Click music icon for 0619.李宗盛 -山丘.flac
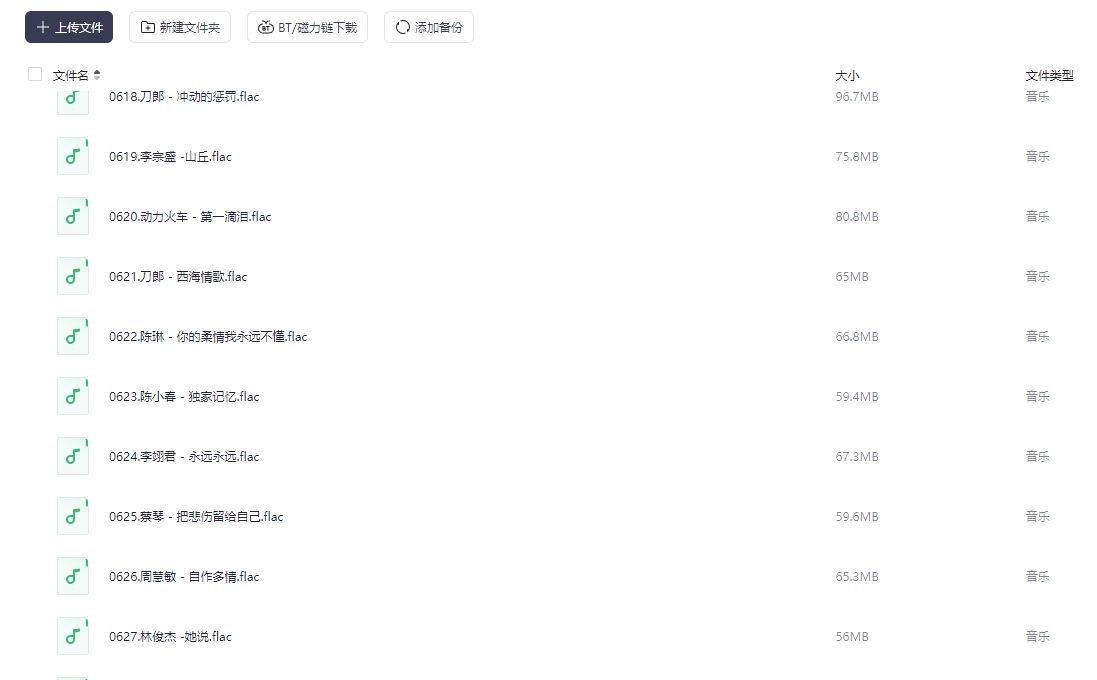Screen dimensions: 1097x680 click(x=73, y=156)
